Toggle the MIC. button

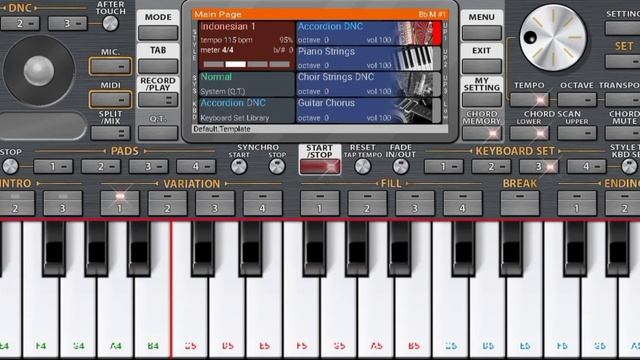[110, 66]
